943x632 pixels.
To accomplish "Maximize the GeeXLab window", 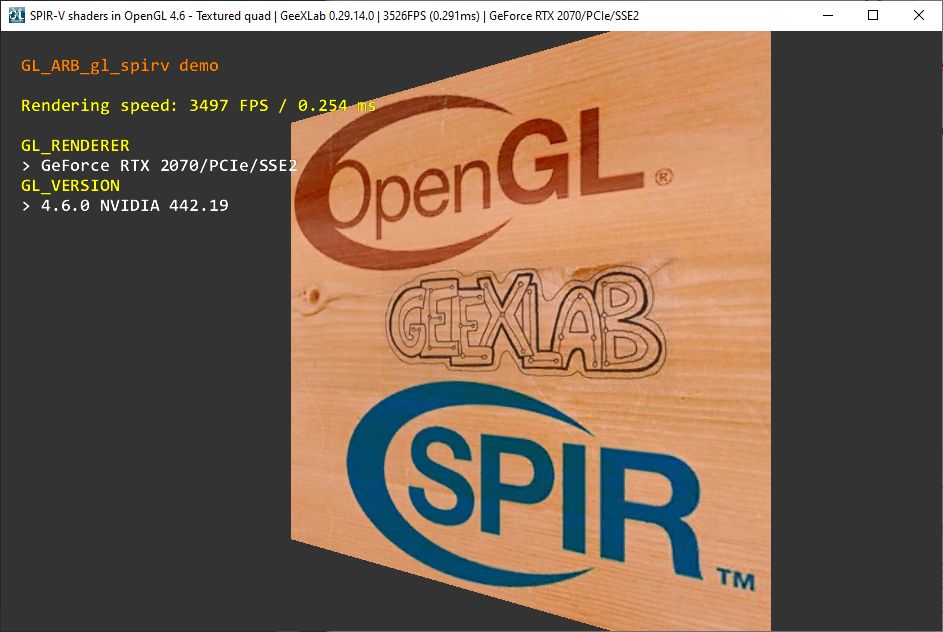I will (x=873, y=15).
